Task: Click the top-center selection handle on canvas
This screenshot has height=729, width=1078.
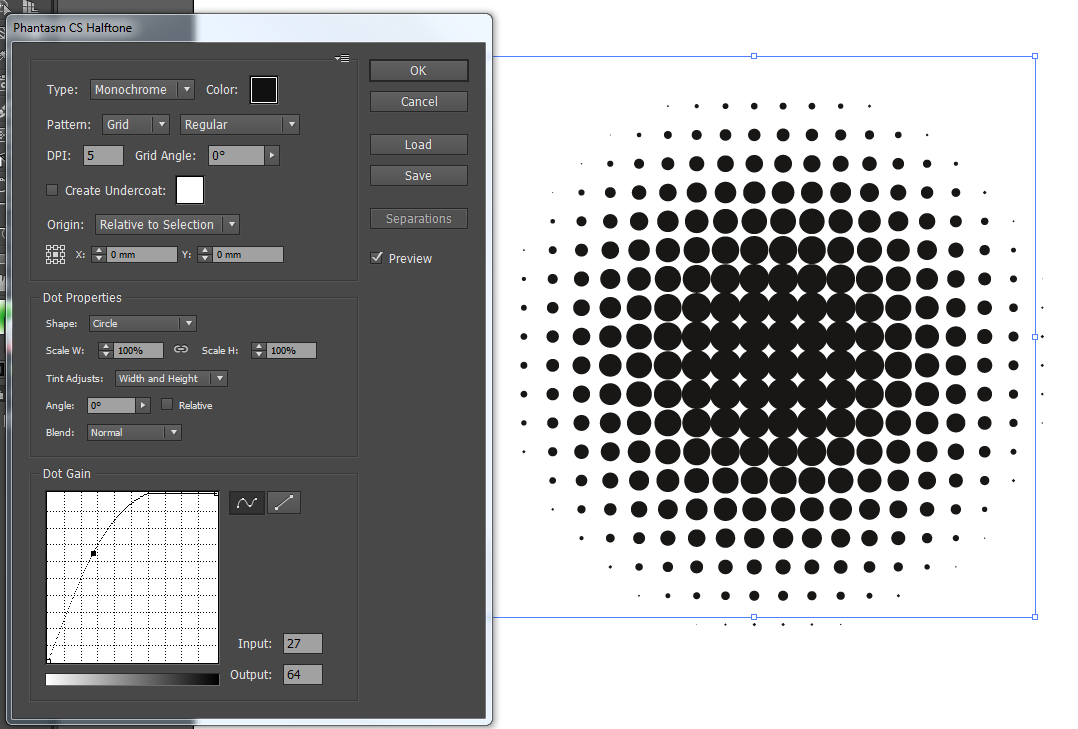Action: [x=754, y=56]
